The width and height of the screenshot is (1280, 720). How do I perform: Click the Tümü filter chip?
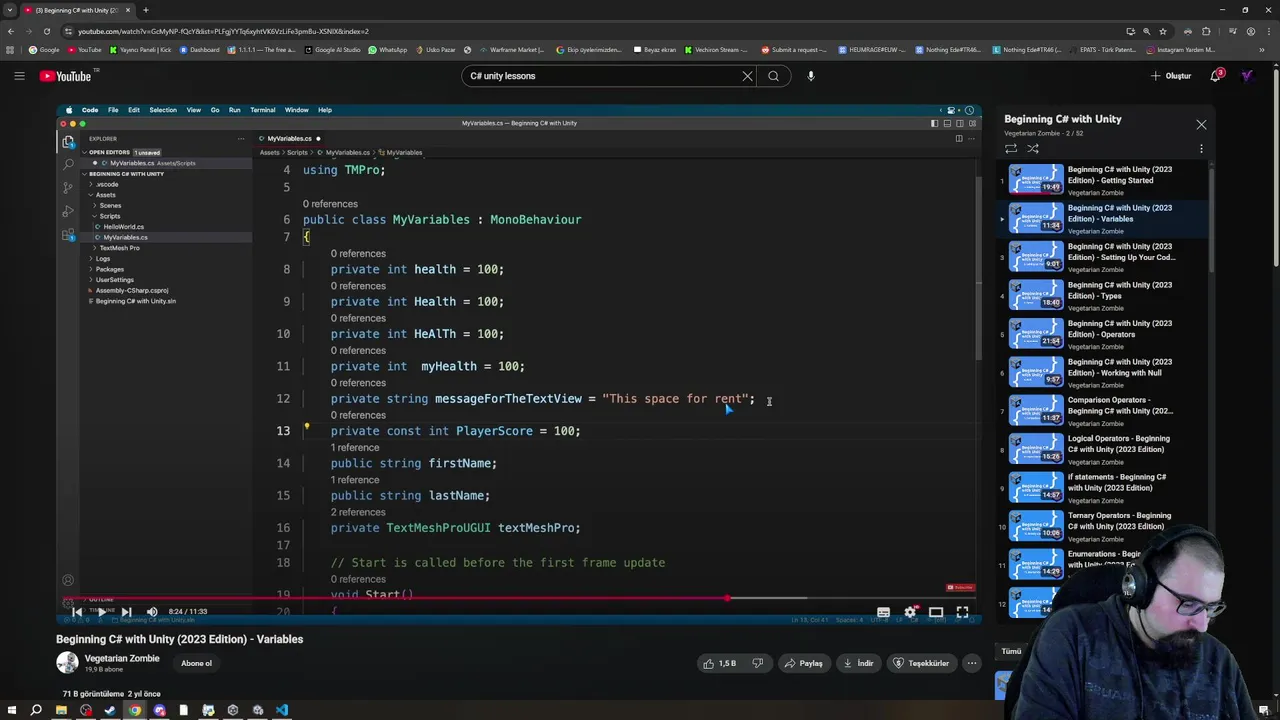[1012, 651]
